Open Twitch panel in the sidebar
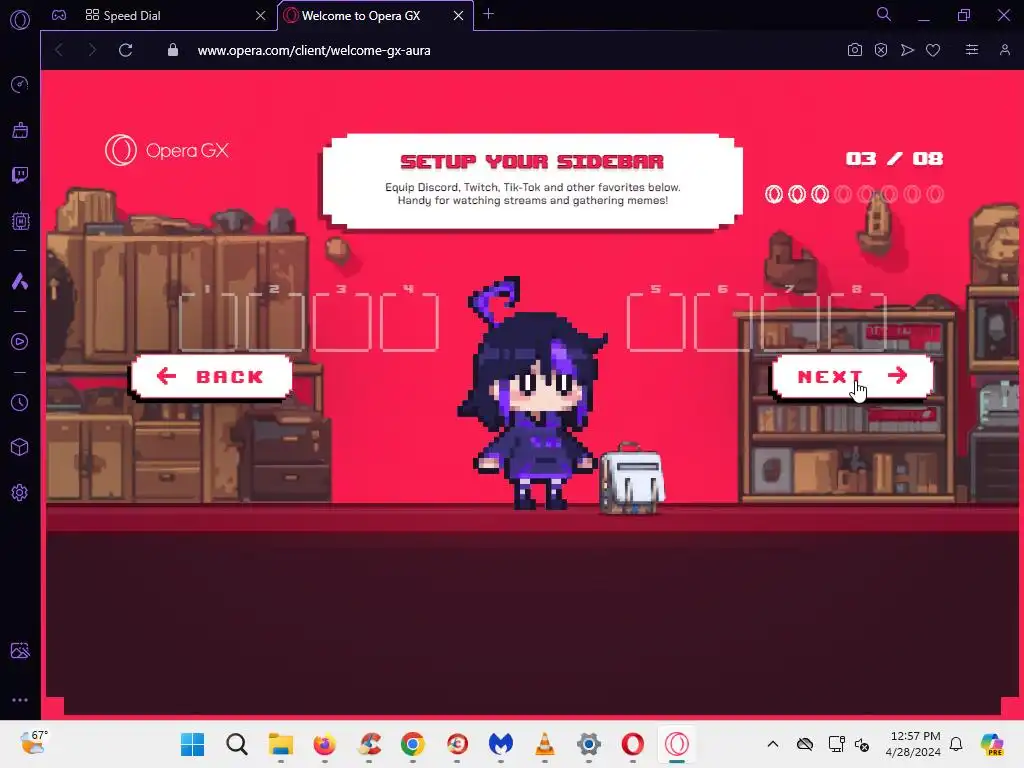The image size is (1024, 768). [20, 175]
